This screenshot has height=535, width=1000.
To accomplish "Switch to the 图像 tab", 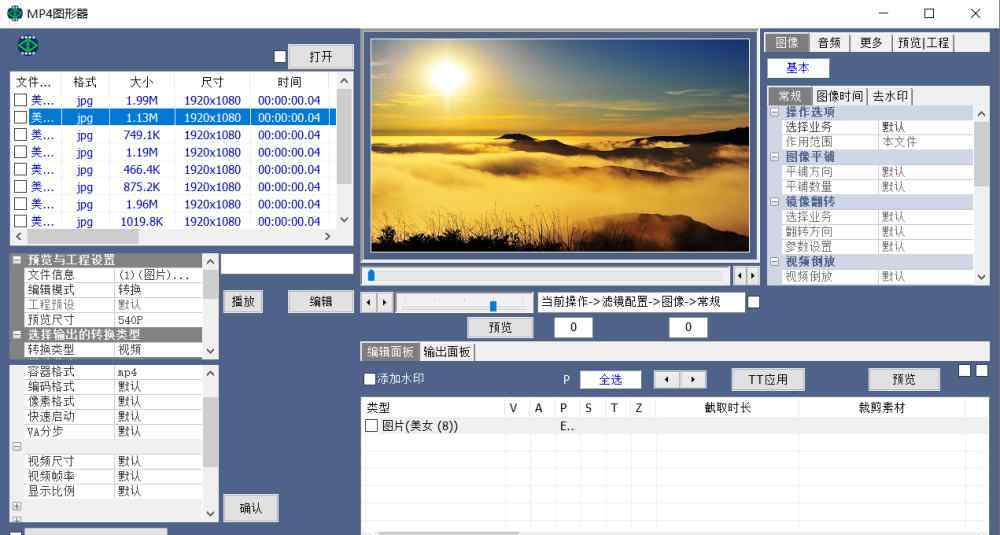I will [787, 43].
